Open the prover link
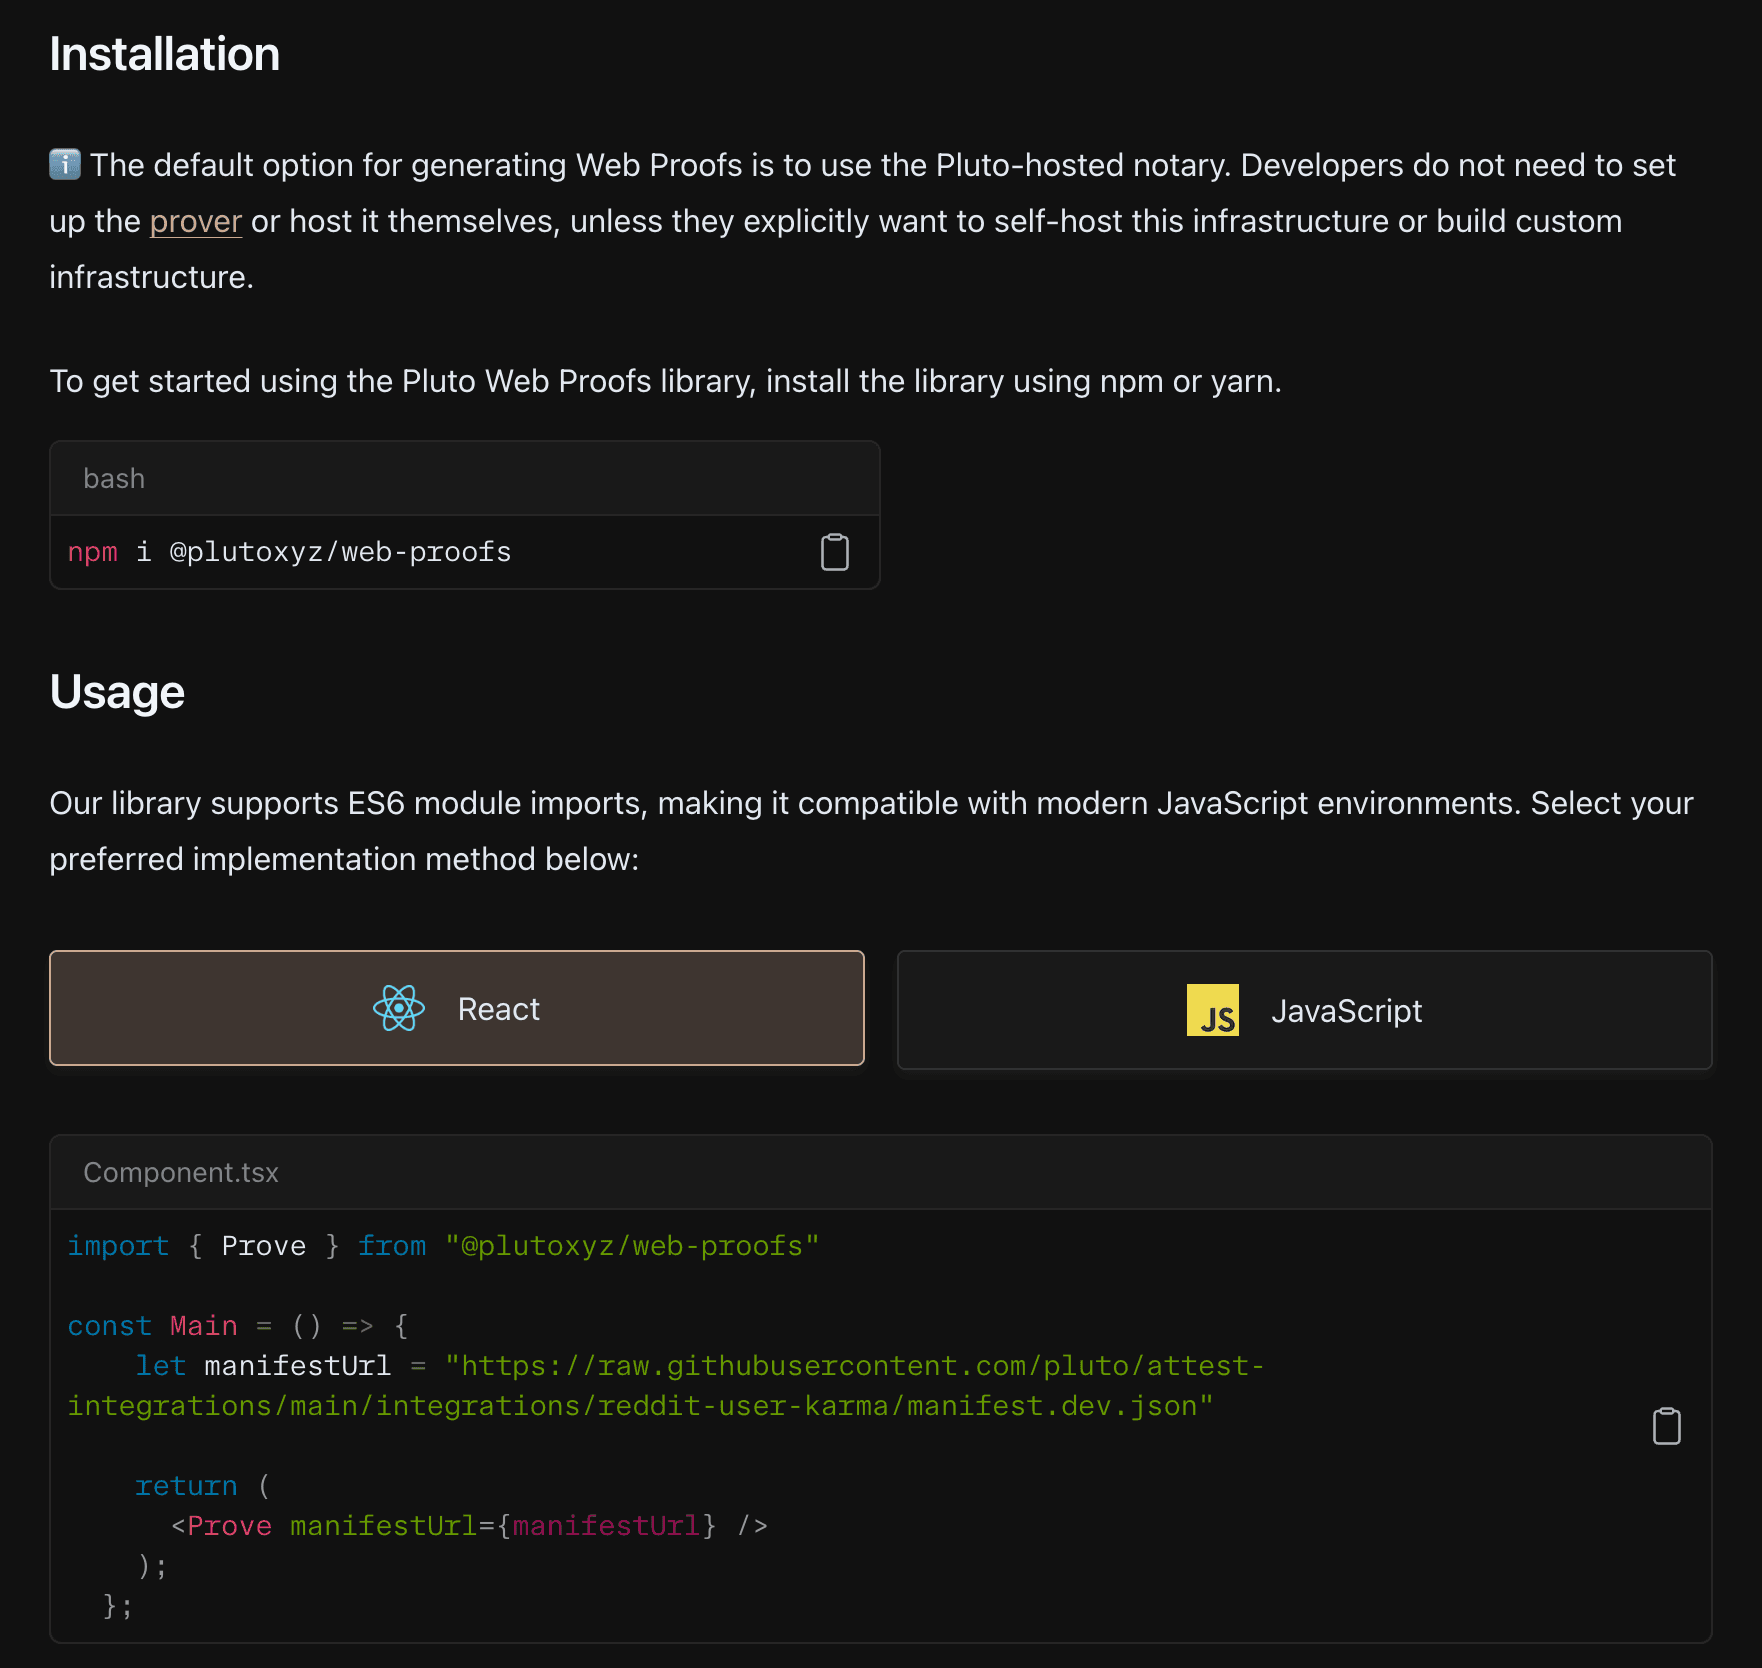1762x1668 pixels. click(196, 221)
